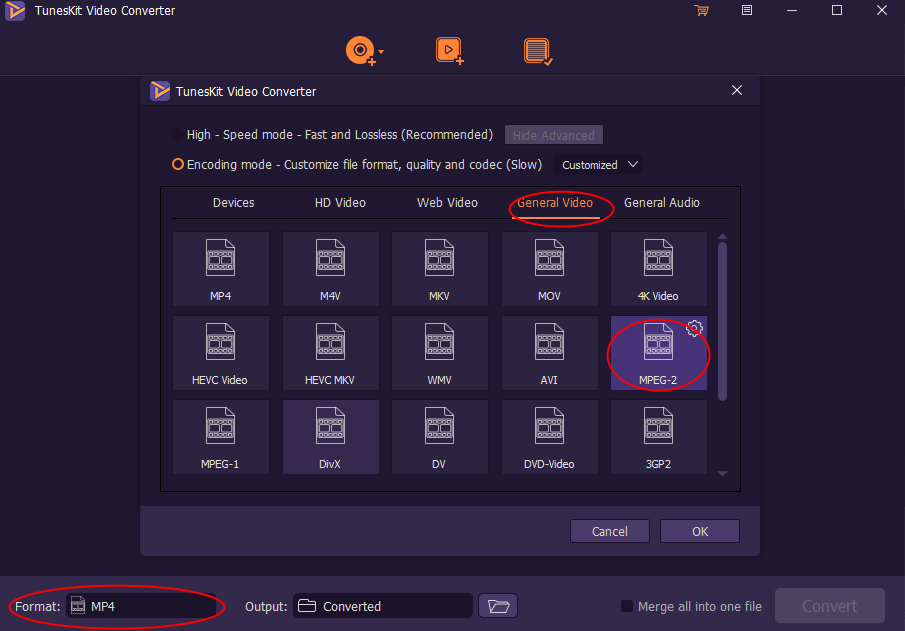Image resolution: width=905 pixels, height=631 pixels.
Task: Pick the 3GP2 format tile
Action: pyautogui.click(x=659, y=437)
